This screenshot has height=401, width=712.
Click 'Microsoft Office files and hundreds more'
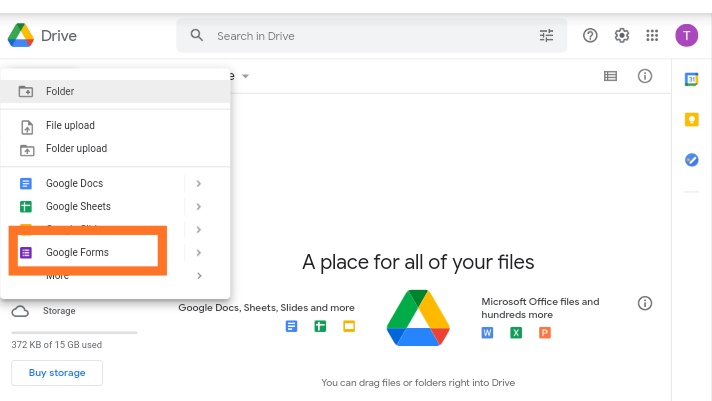(540, 308)
